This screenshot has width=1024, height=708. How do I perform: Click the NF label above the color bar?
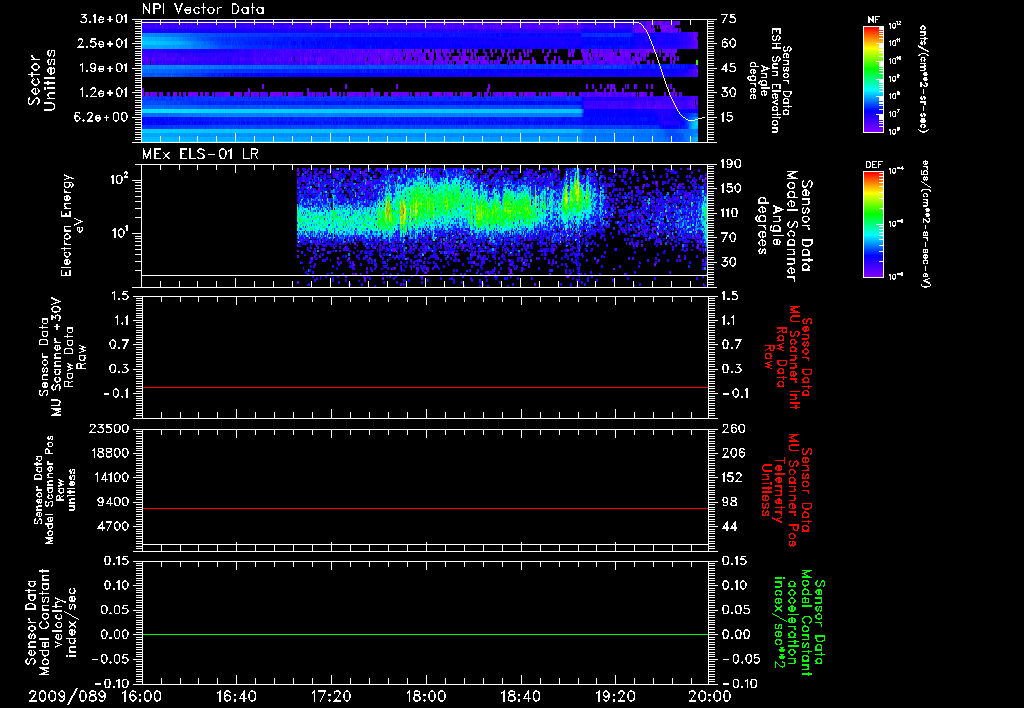pyautogui.click(x=873, y=20)
